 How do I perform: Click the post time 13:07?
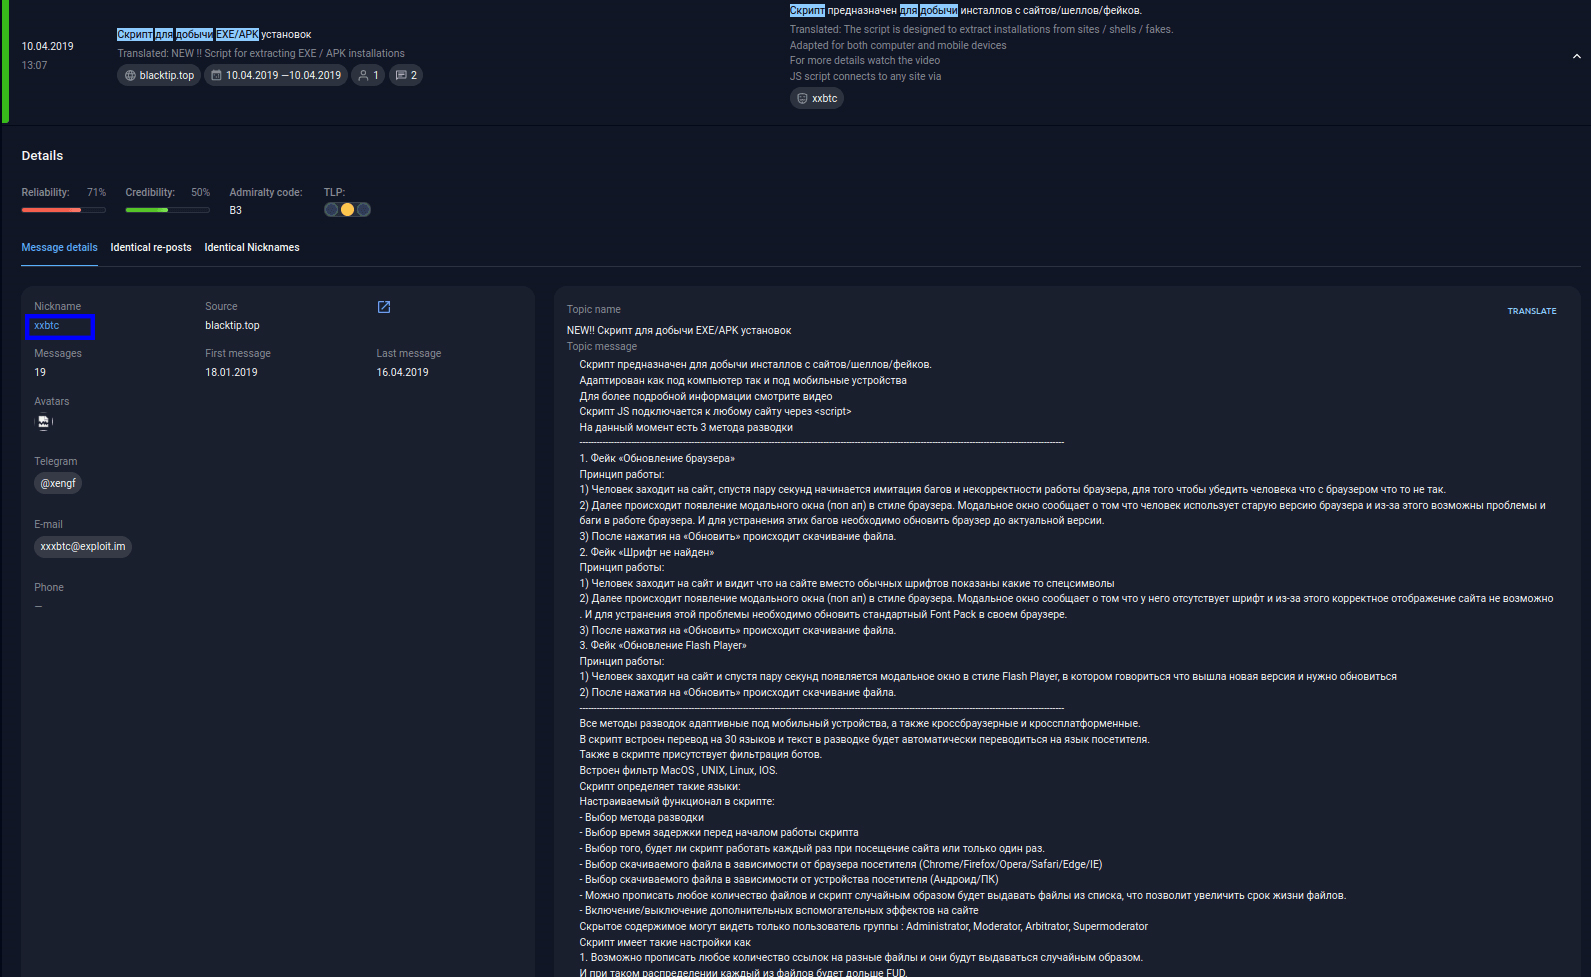[x=34, y=65]
